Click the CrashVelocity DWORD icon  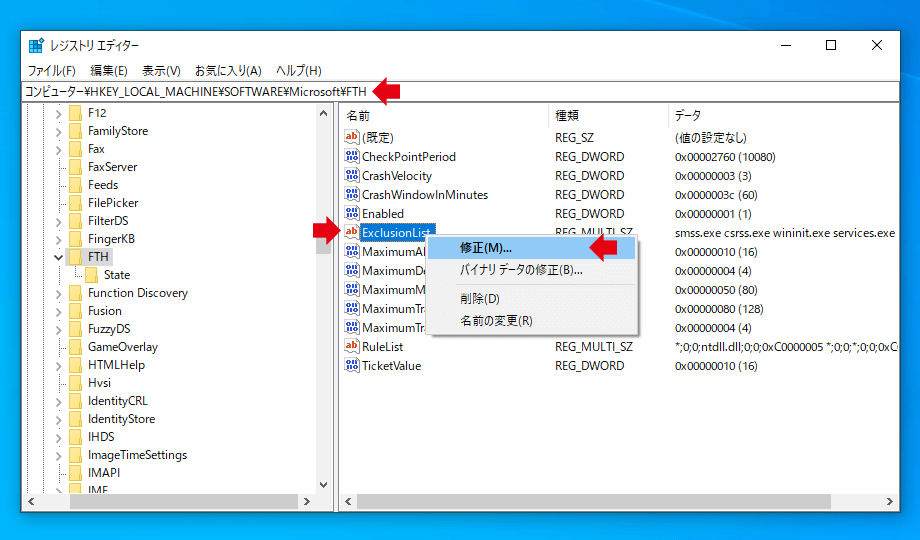point(351,176)
